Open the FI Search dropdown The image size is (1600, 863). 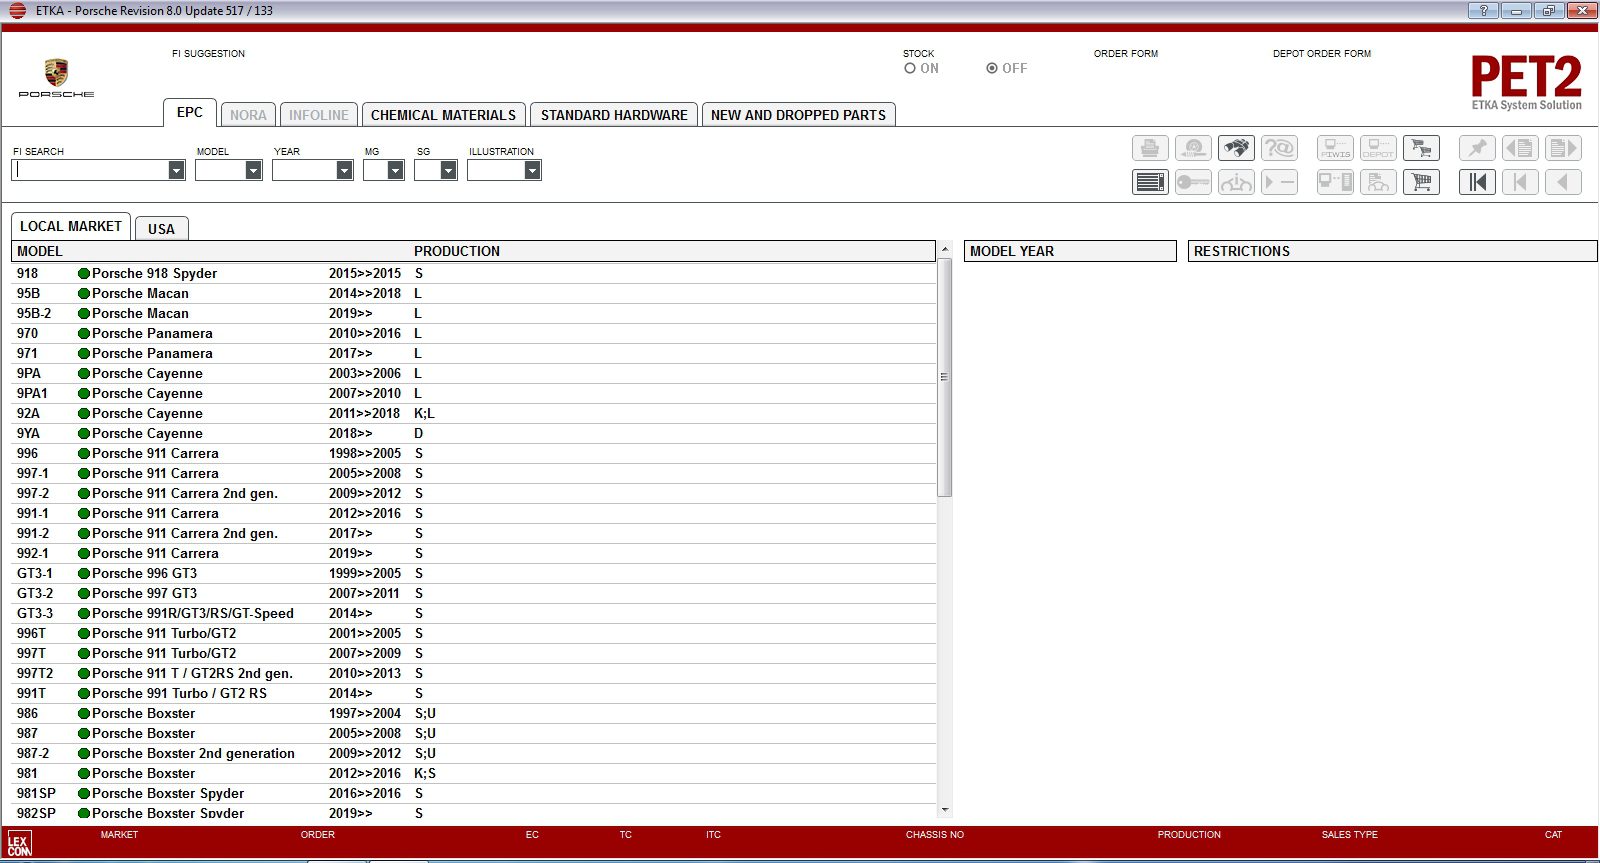tap(176, 170)
